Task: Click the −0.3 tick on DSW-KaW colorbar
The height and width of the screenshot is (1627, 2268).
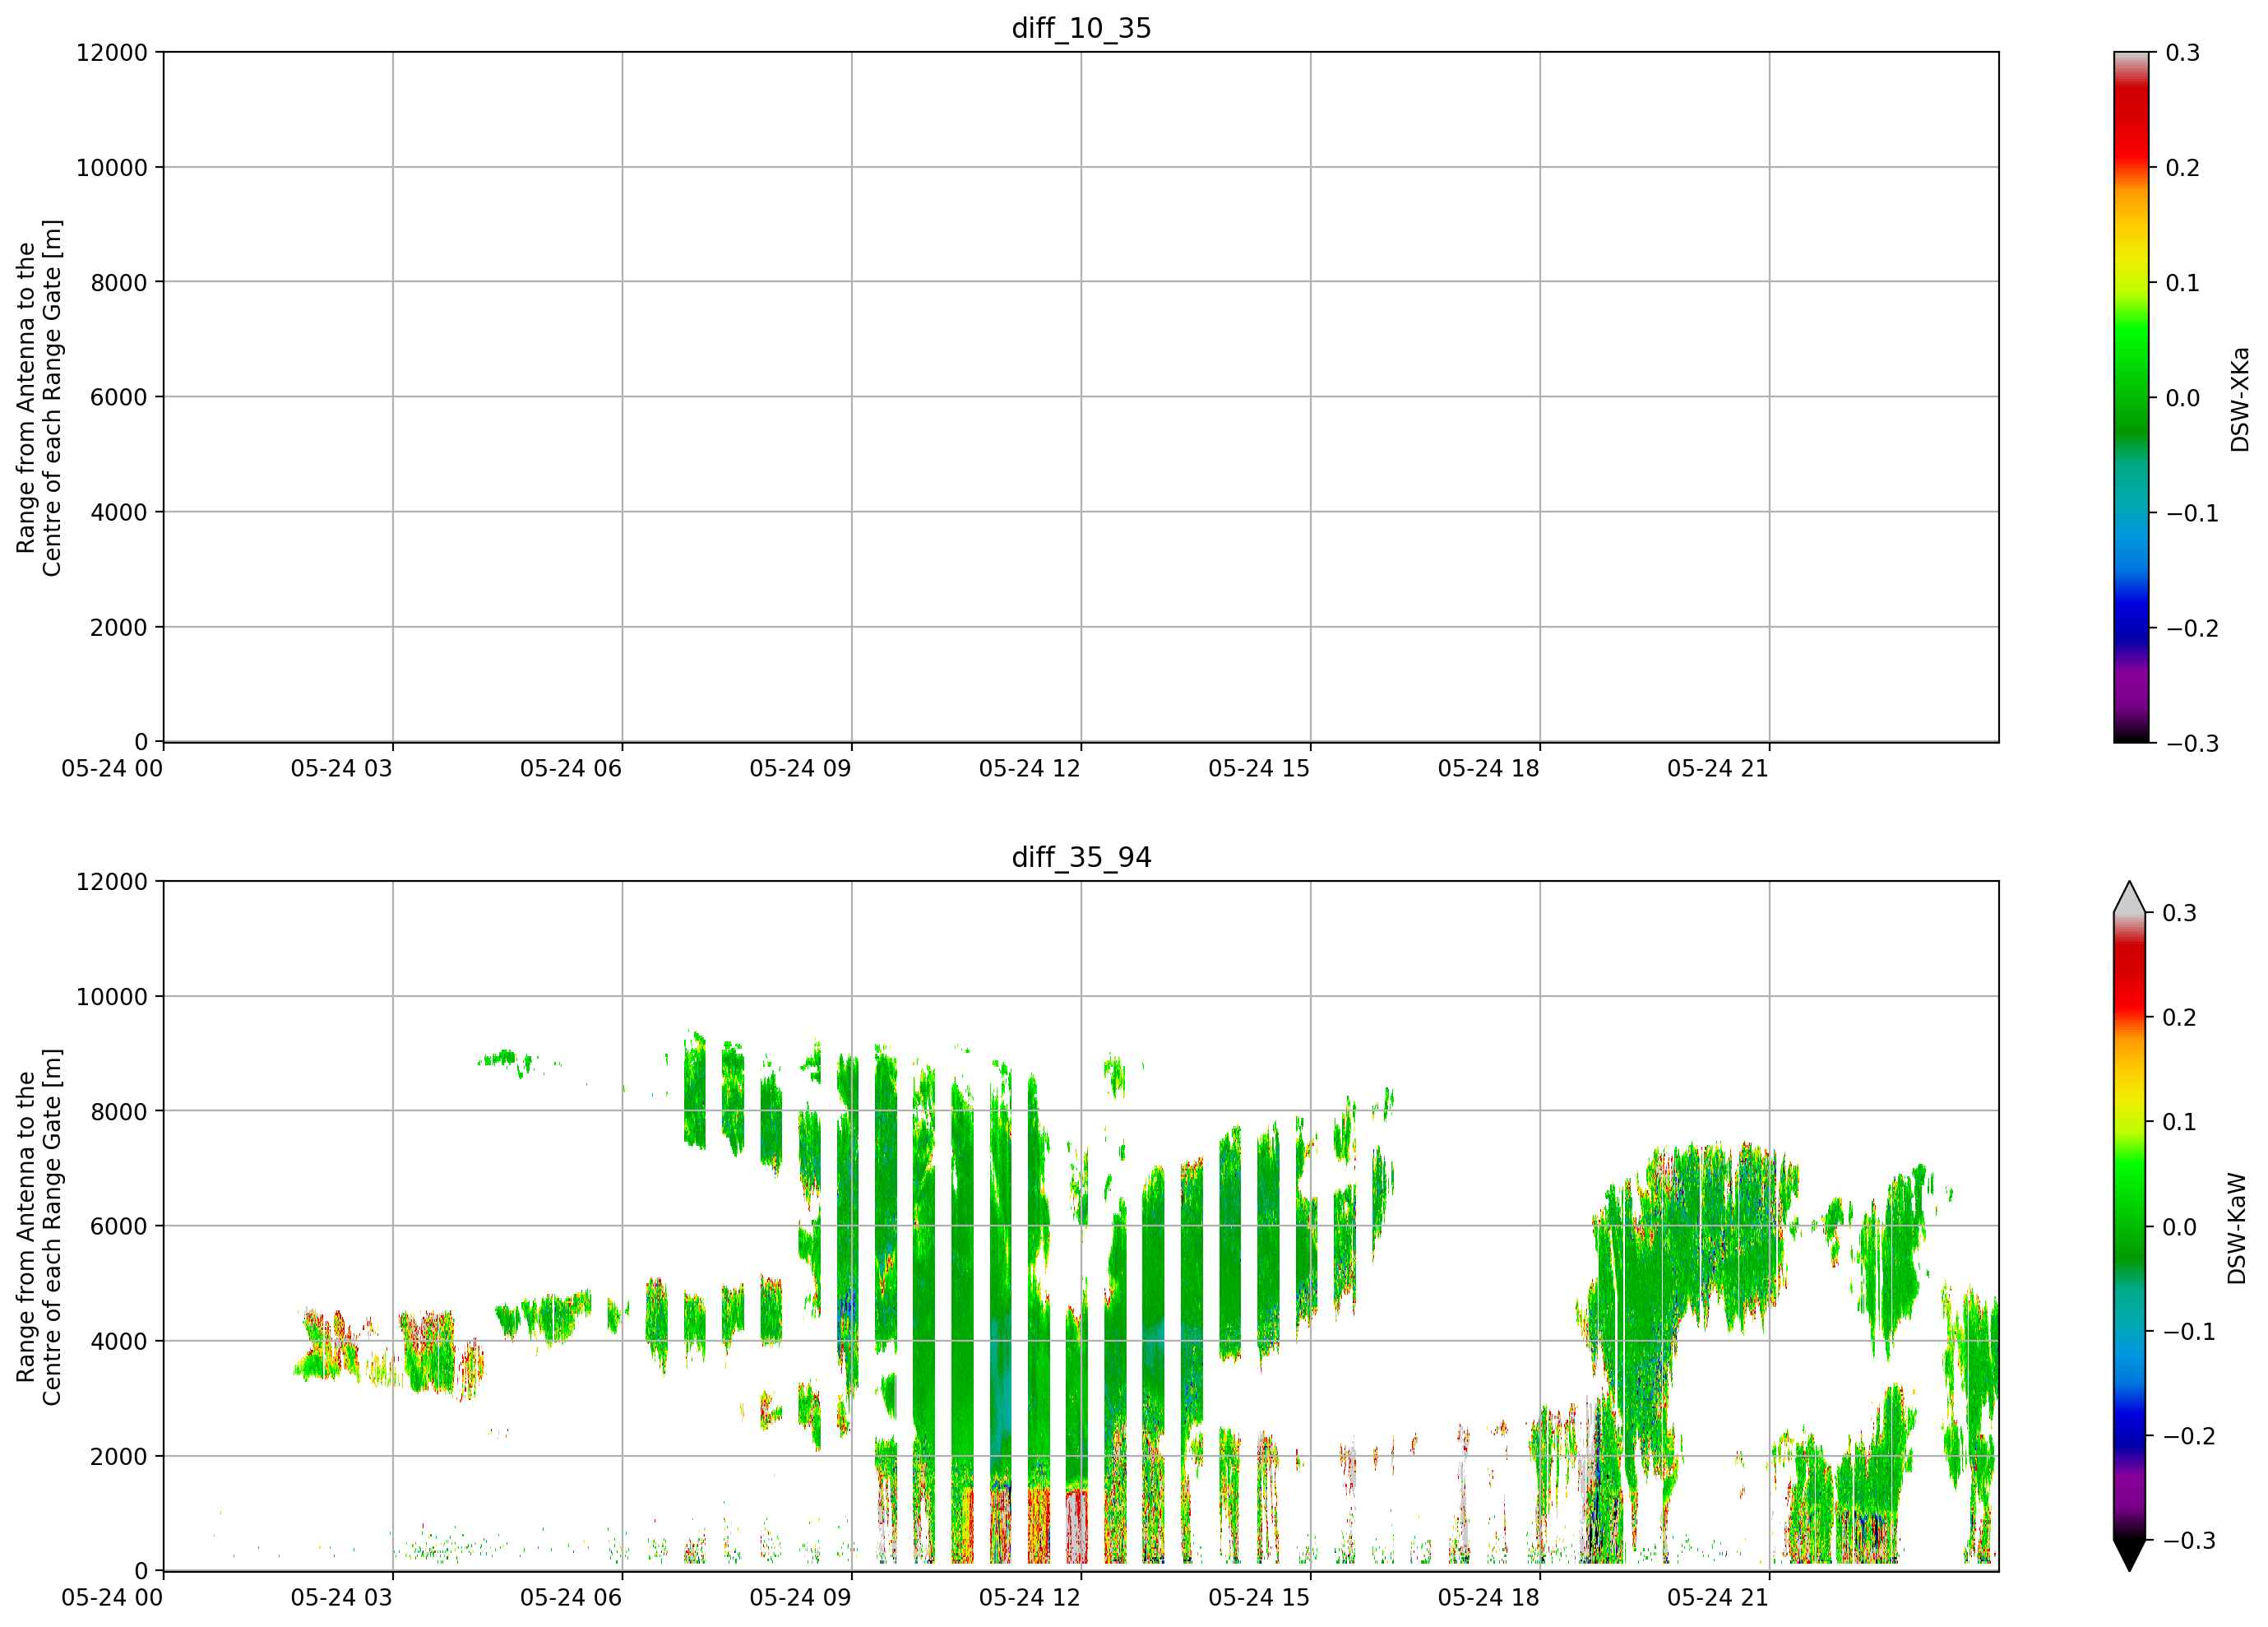Action: click(x=2189, y=1540)
